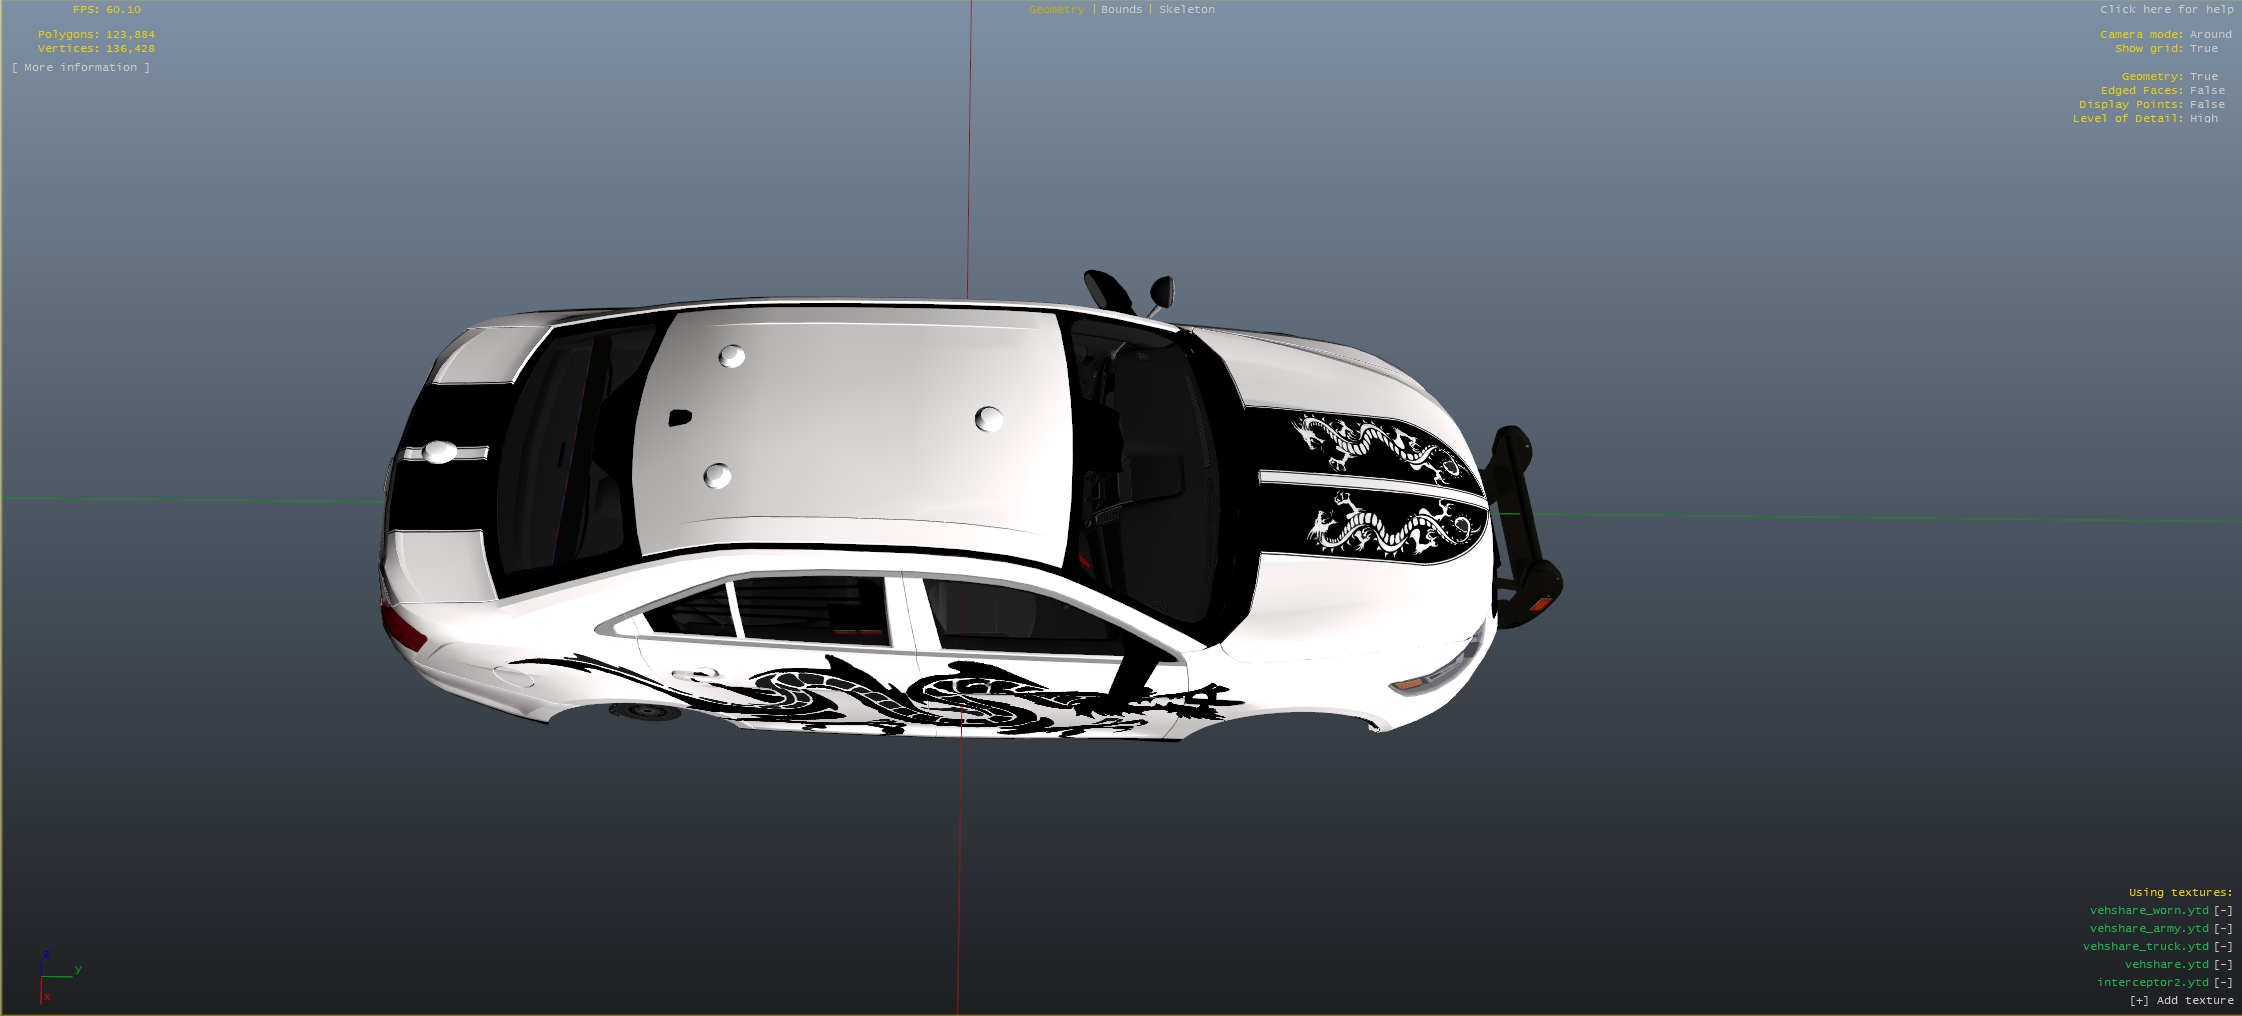The width and height of the screenshot is (2242, 1016).
Task: Switch to the Bounds tab
Action: pos(1121,10)
